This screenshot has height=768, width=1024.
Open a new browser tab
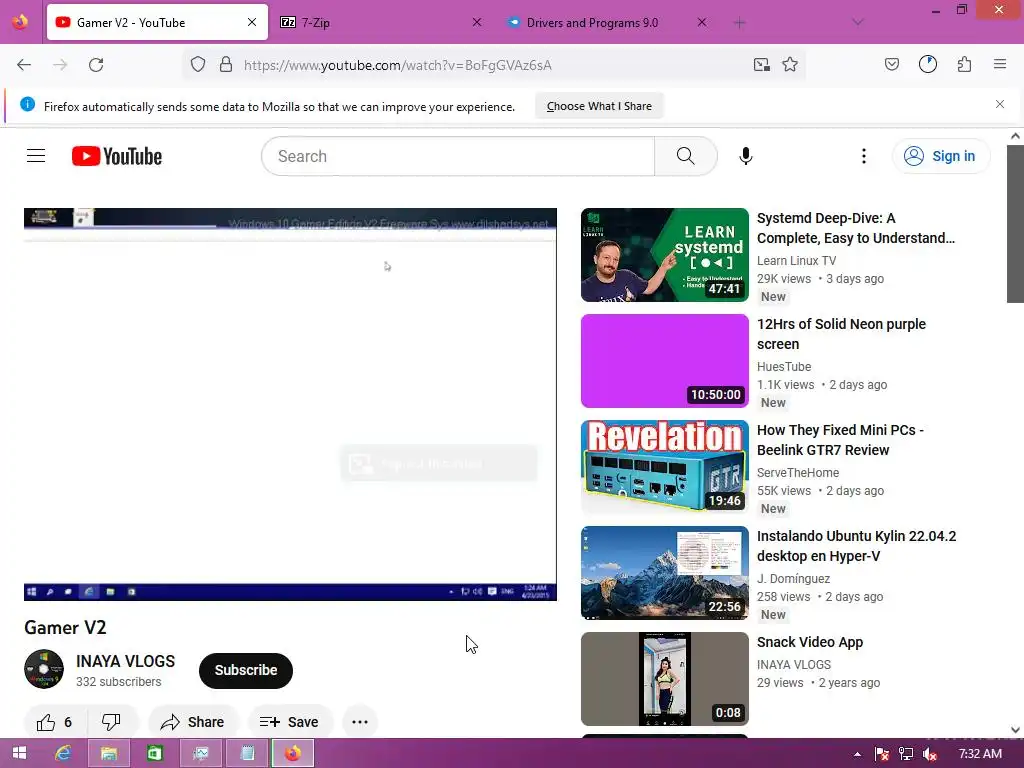[x=739, y=23]
